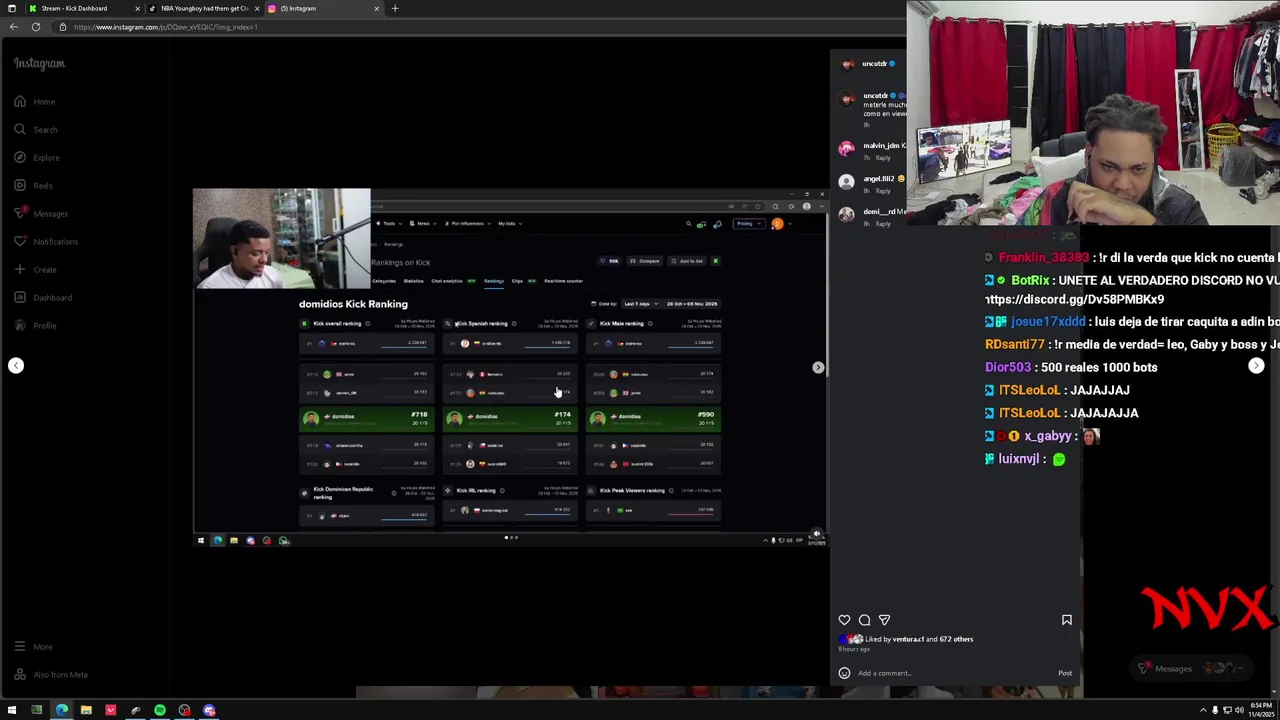Go to the Explore page

point(37,157)
